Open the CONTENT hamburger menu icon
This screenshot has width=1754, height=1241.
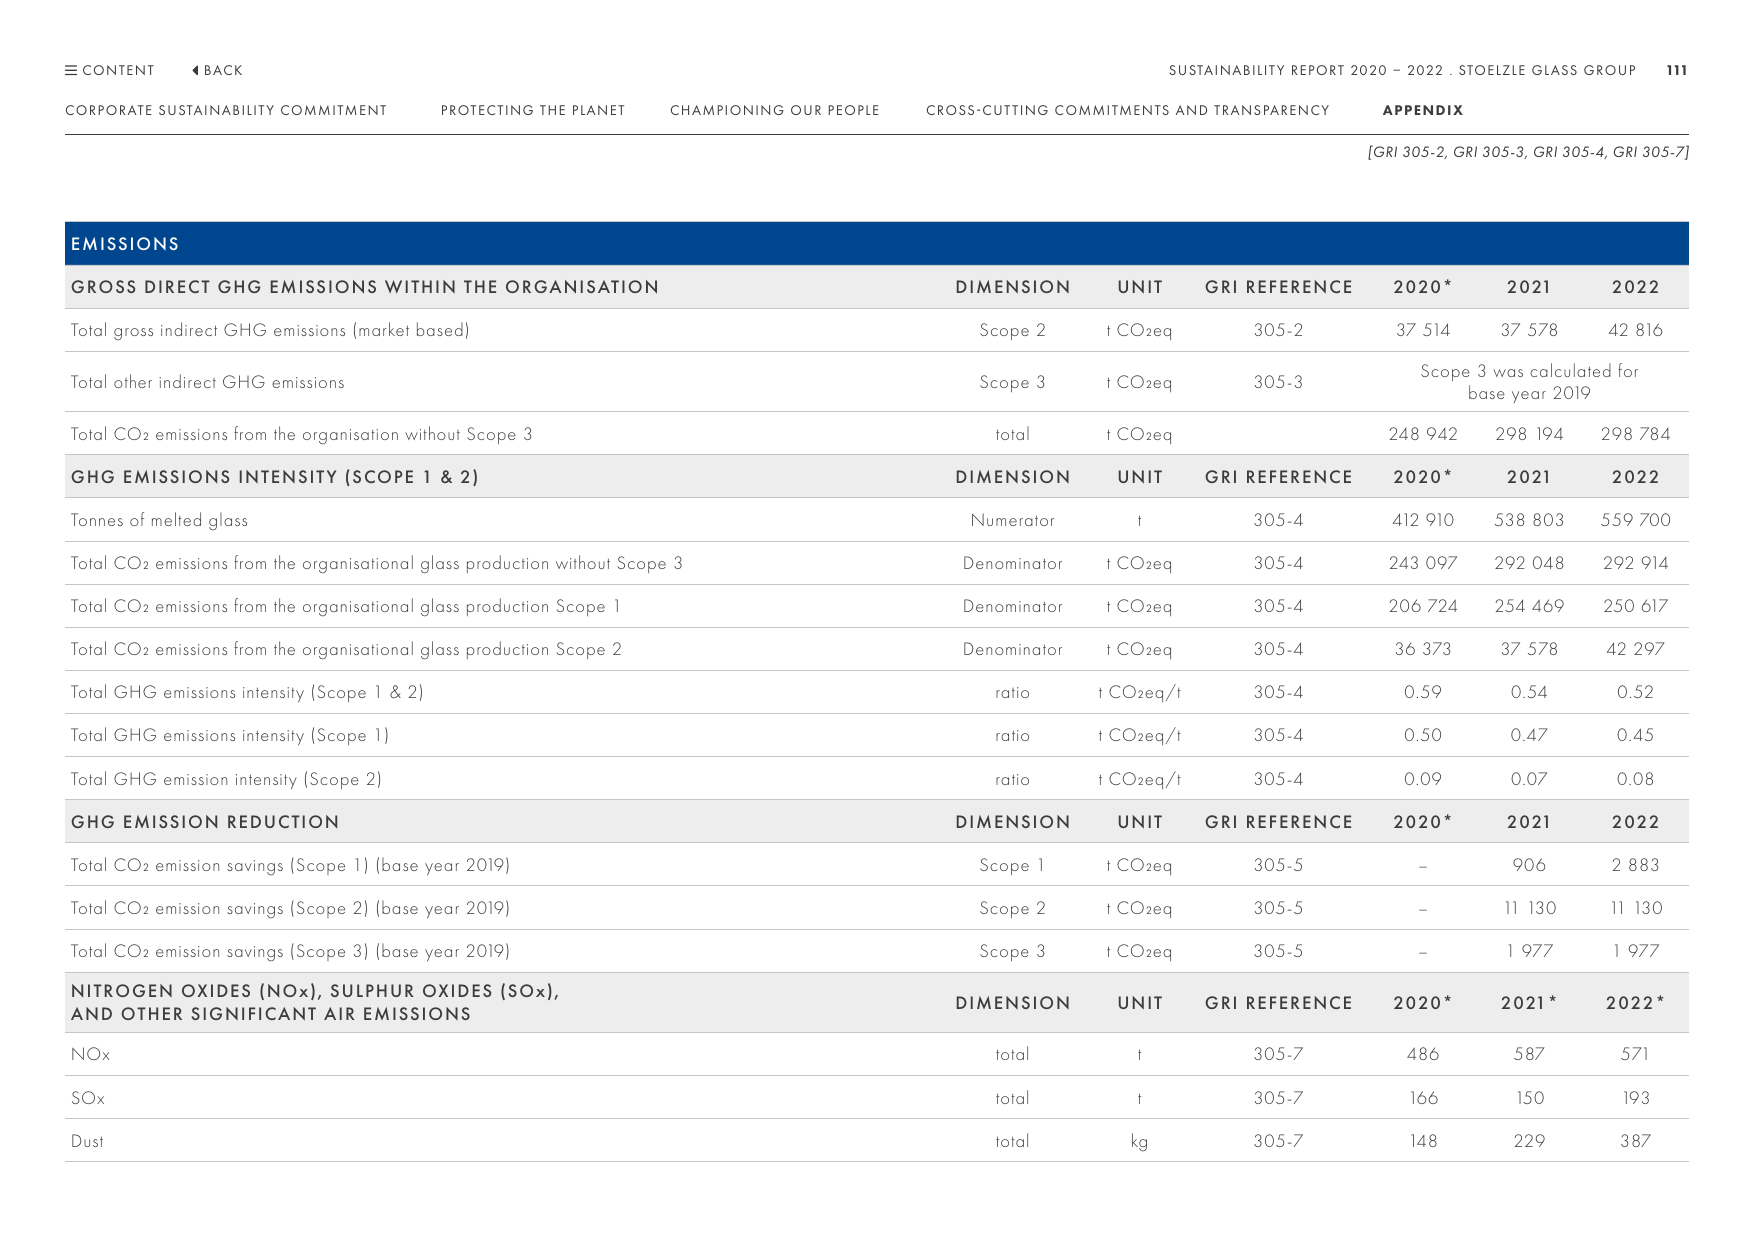coord(71,71)
